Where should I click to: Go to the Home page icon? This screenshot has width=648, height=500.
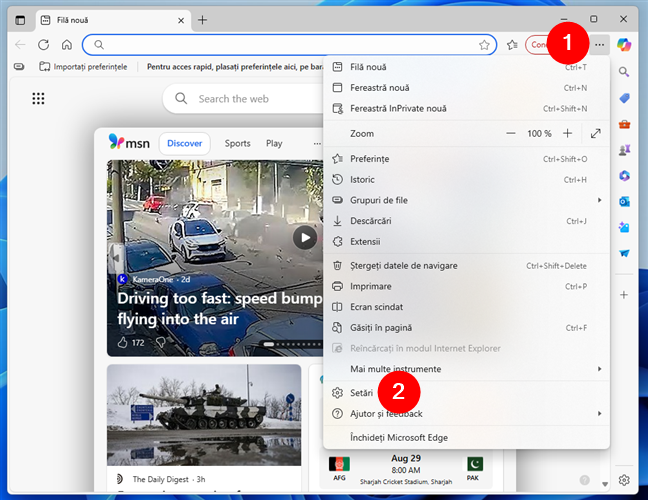pos(66,45)
